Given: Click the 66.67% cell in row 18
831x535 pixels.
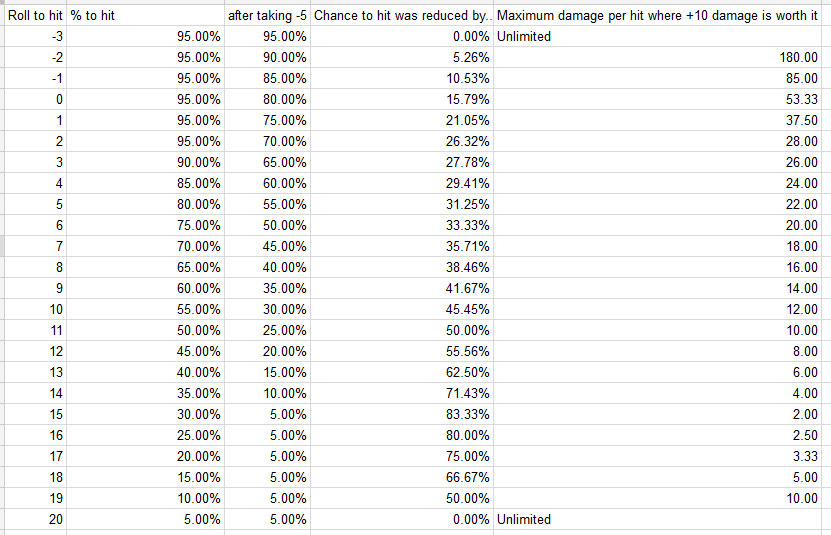Looking at the screenshot, I should (402, 477).
